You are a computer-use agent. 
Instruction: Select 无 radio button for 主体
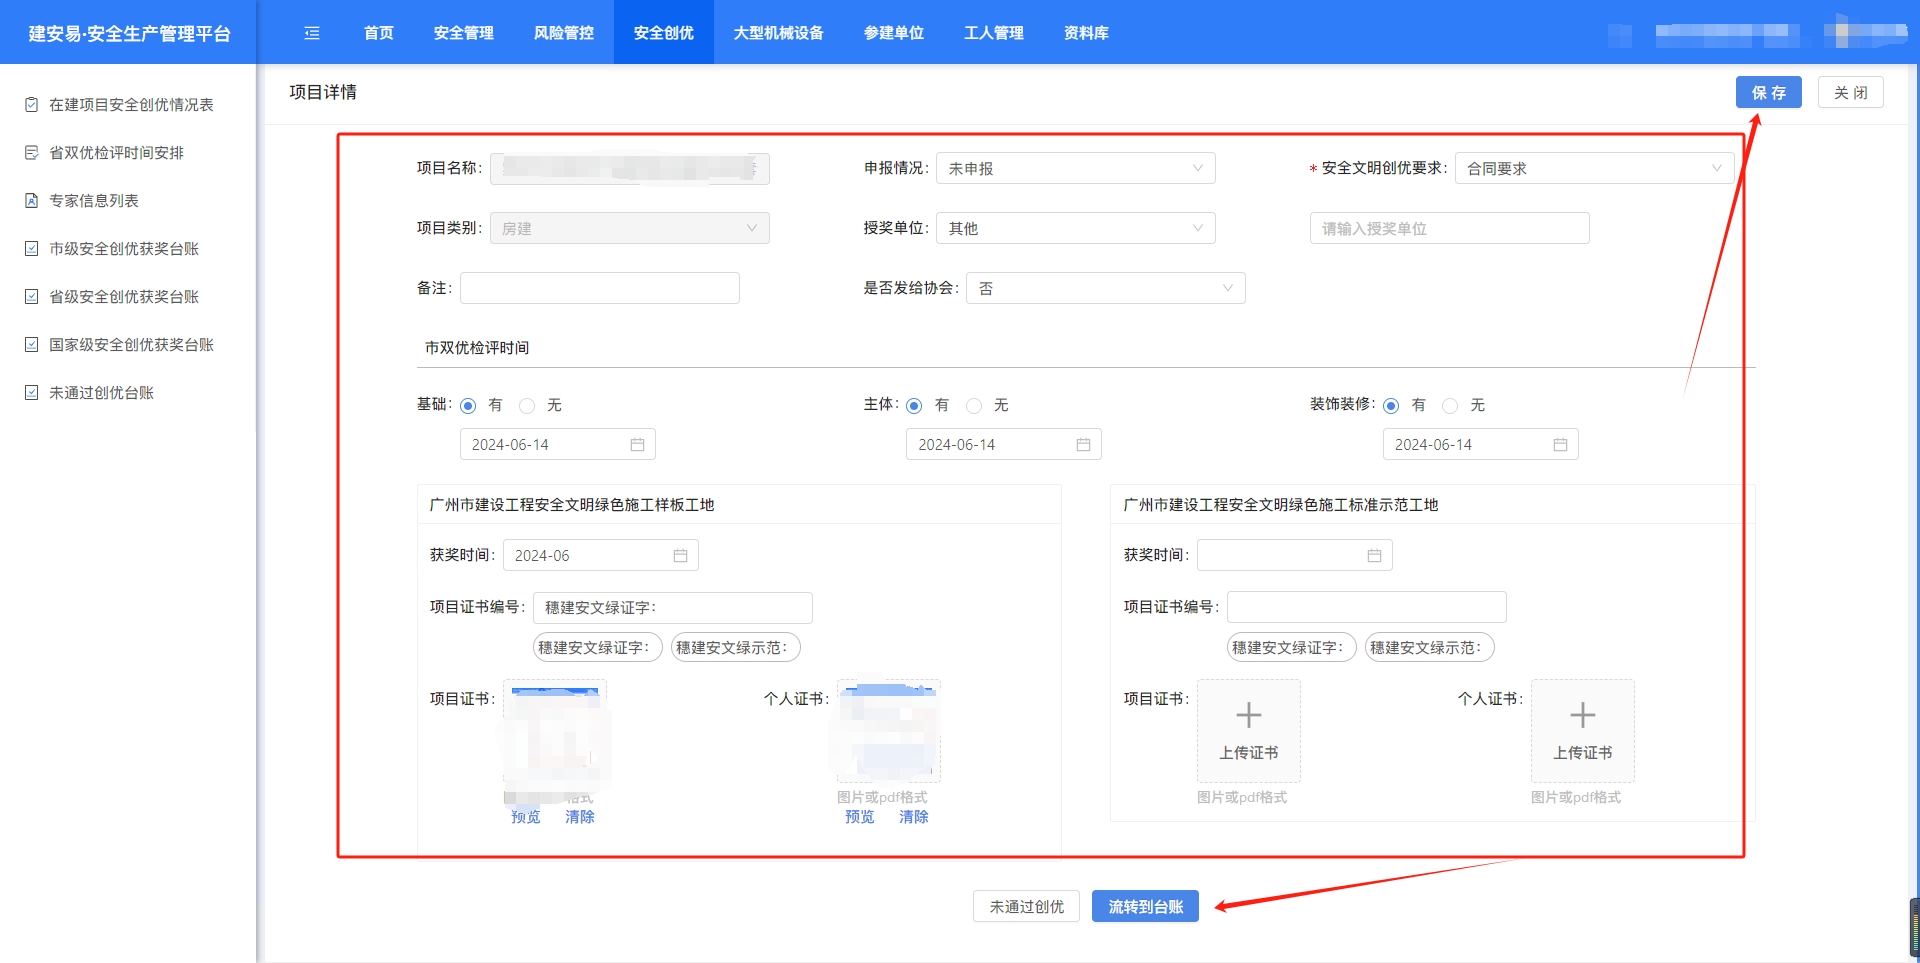(974, 406)
